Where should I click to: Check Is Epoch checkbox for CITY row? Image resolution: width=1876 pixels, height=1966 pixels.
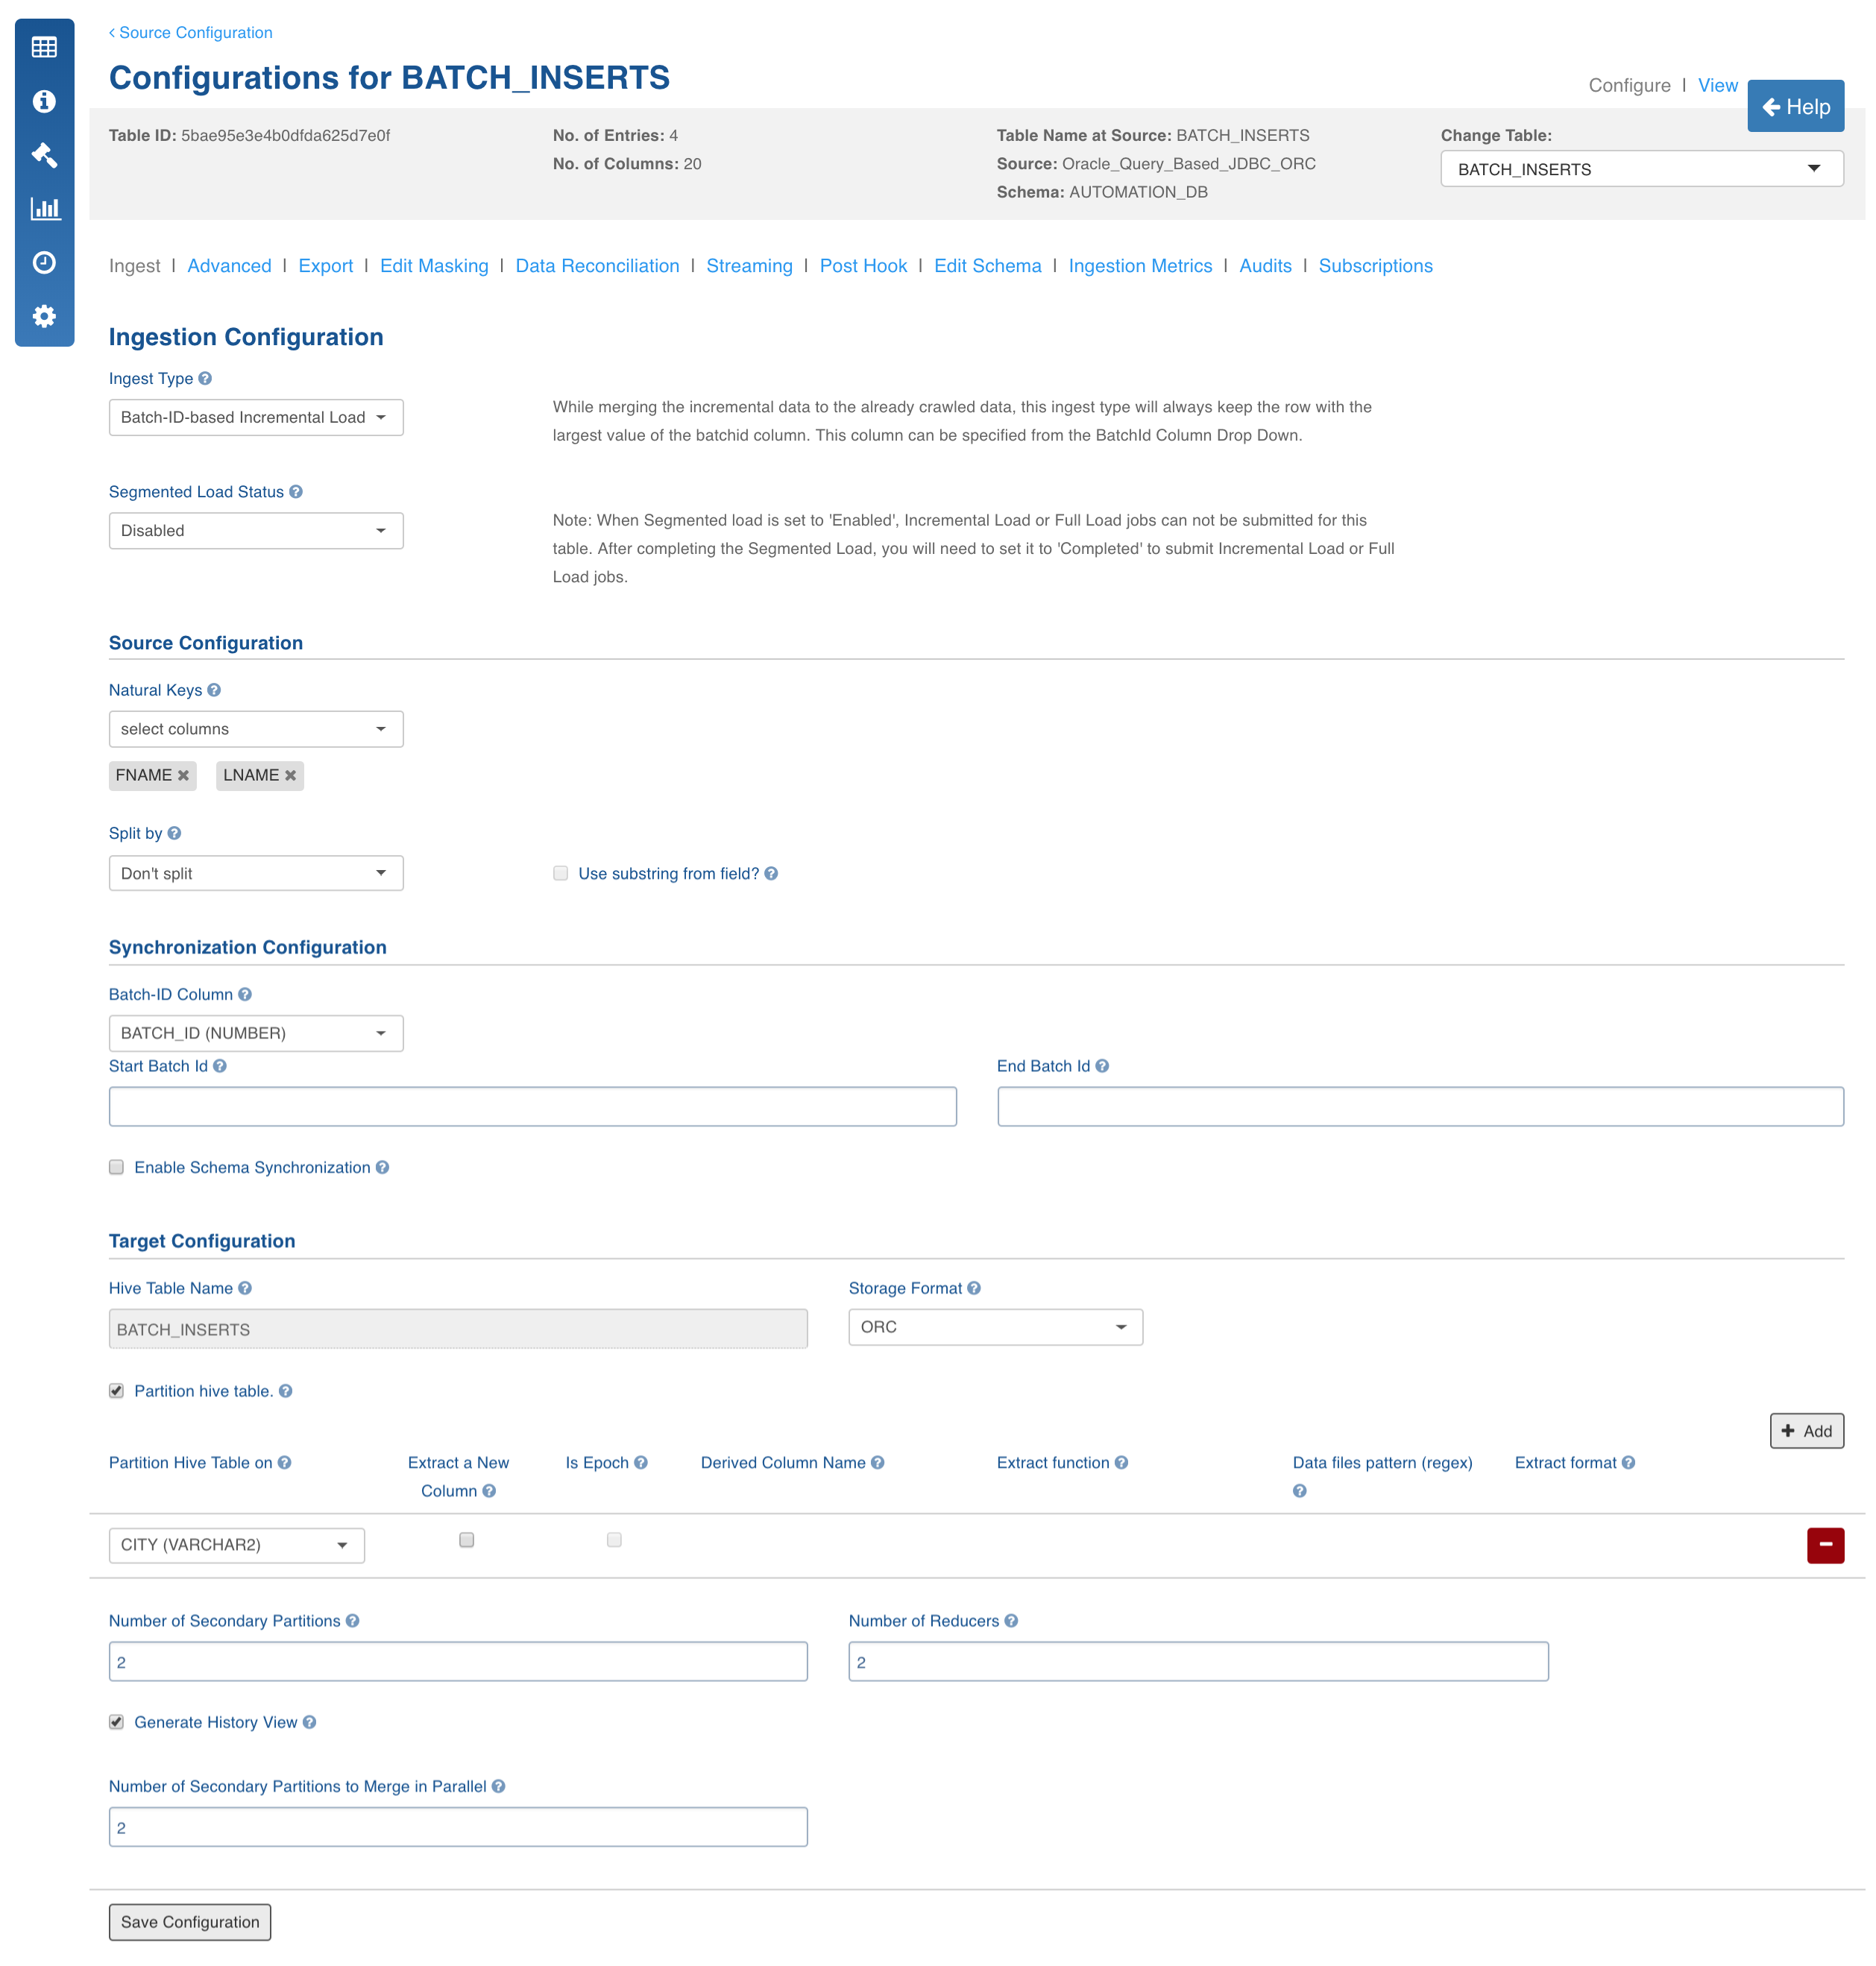[615, 1540]
